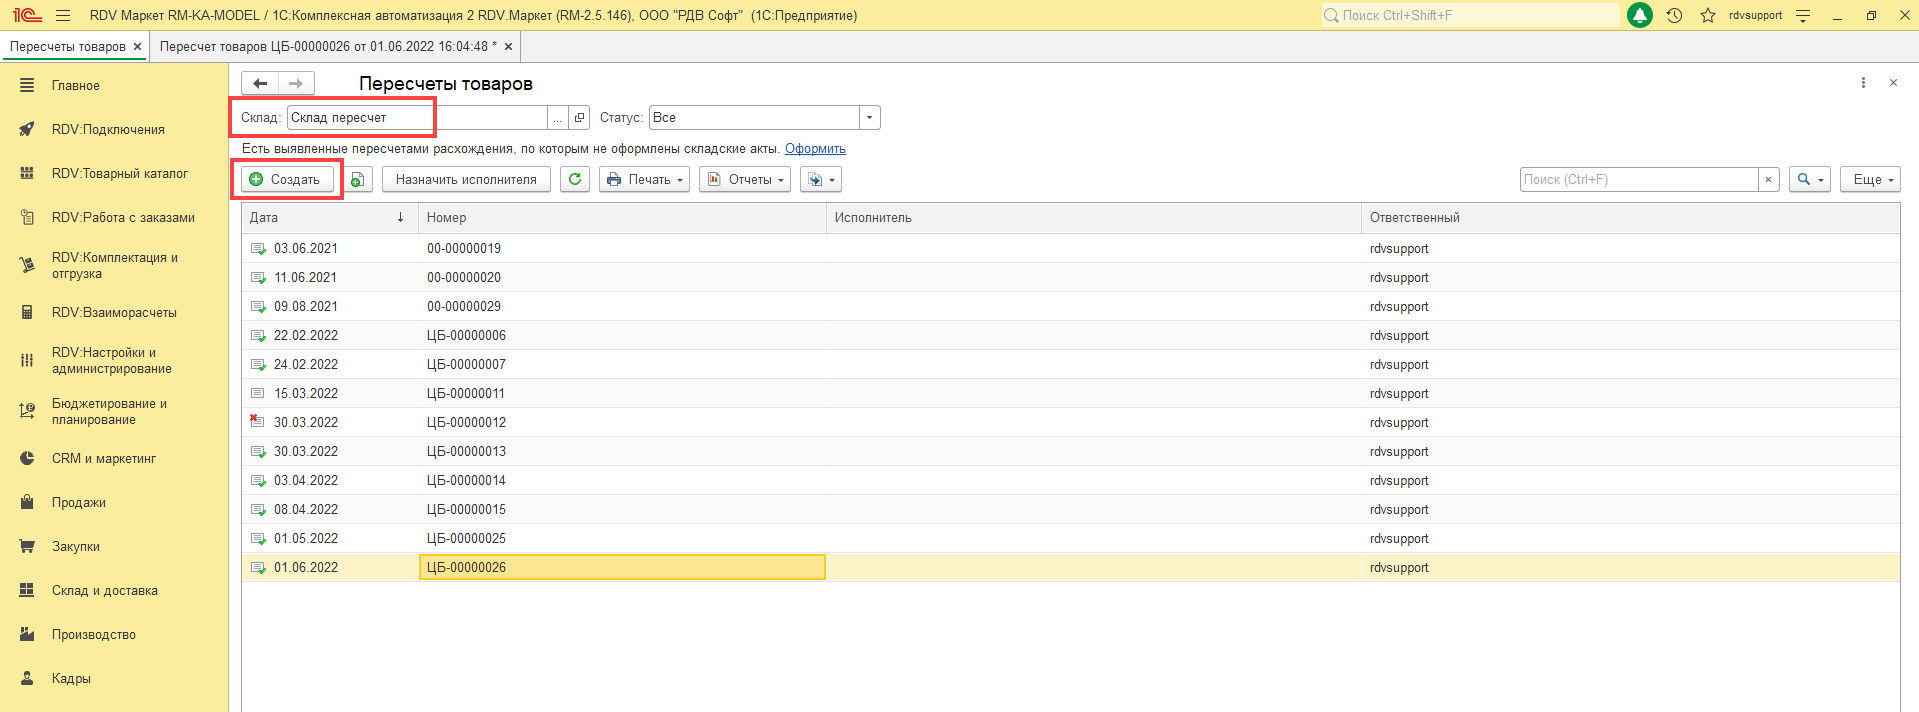Open the Печать dropdown menu

click(644, 179)
